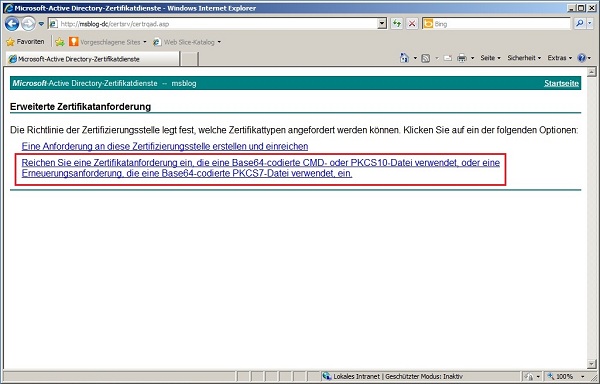The image size is (600, 384).
Task: Open the recent pages dropdown arrow
Action: [41, 24]
